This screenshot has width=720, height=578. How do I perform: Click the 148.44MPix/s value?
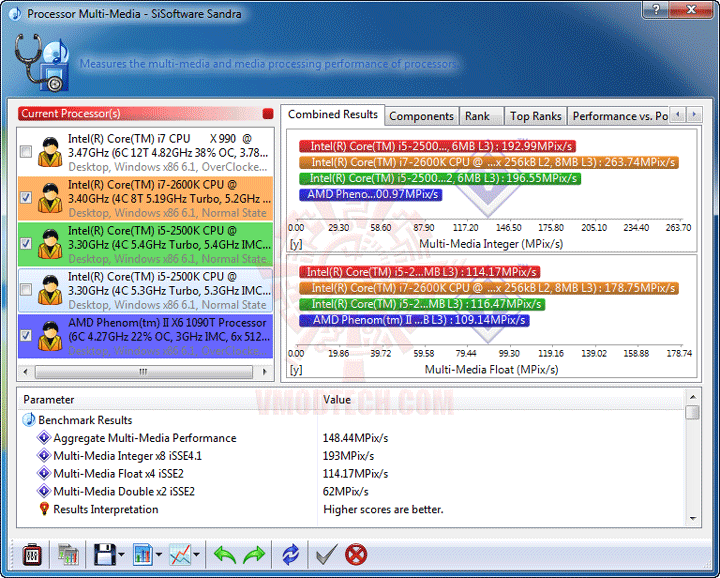(355, 438)
